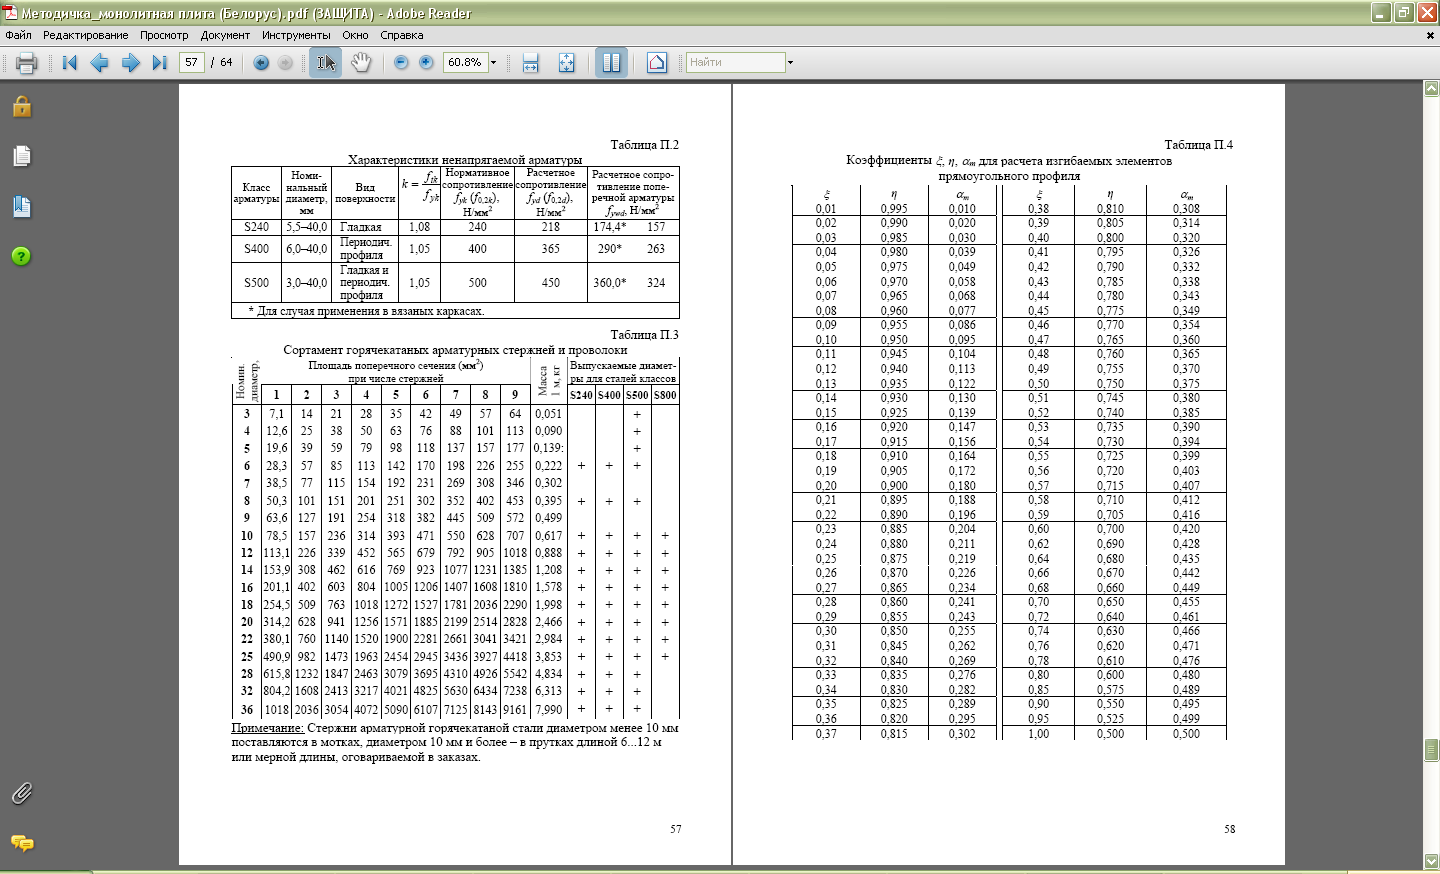The image size is (1440, 874).
Task: Open the Редактирование menu
Action: click(x=85, y=35)
